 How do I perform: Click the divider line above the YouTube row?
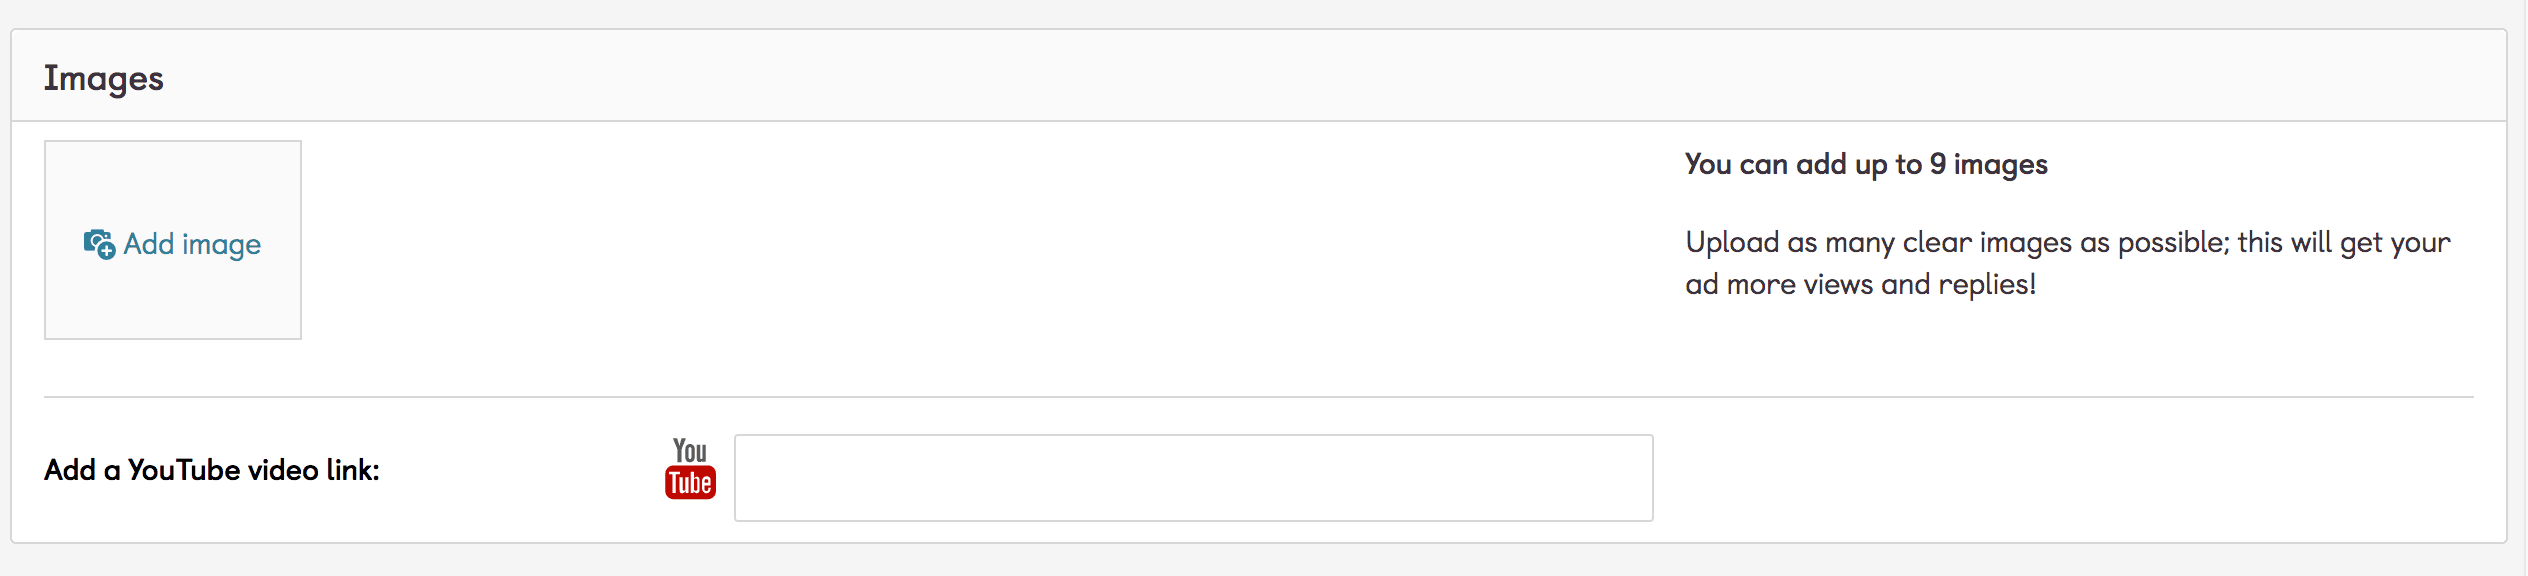coord(1258,397)
